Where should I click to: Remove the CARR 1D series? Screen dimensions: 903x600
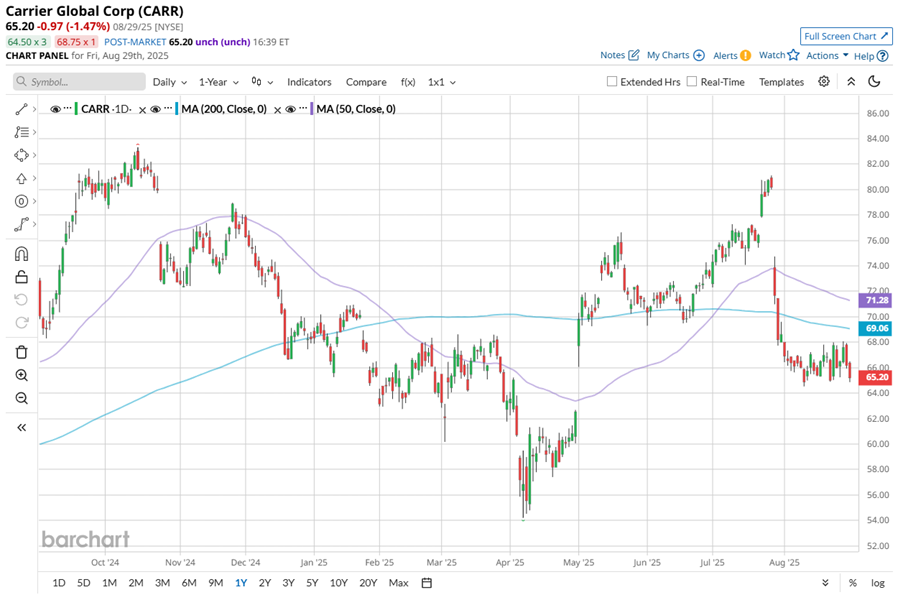coord(142,110)
